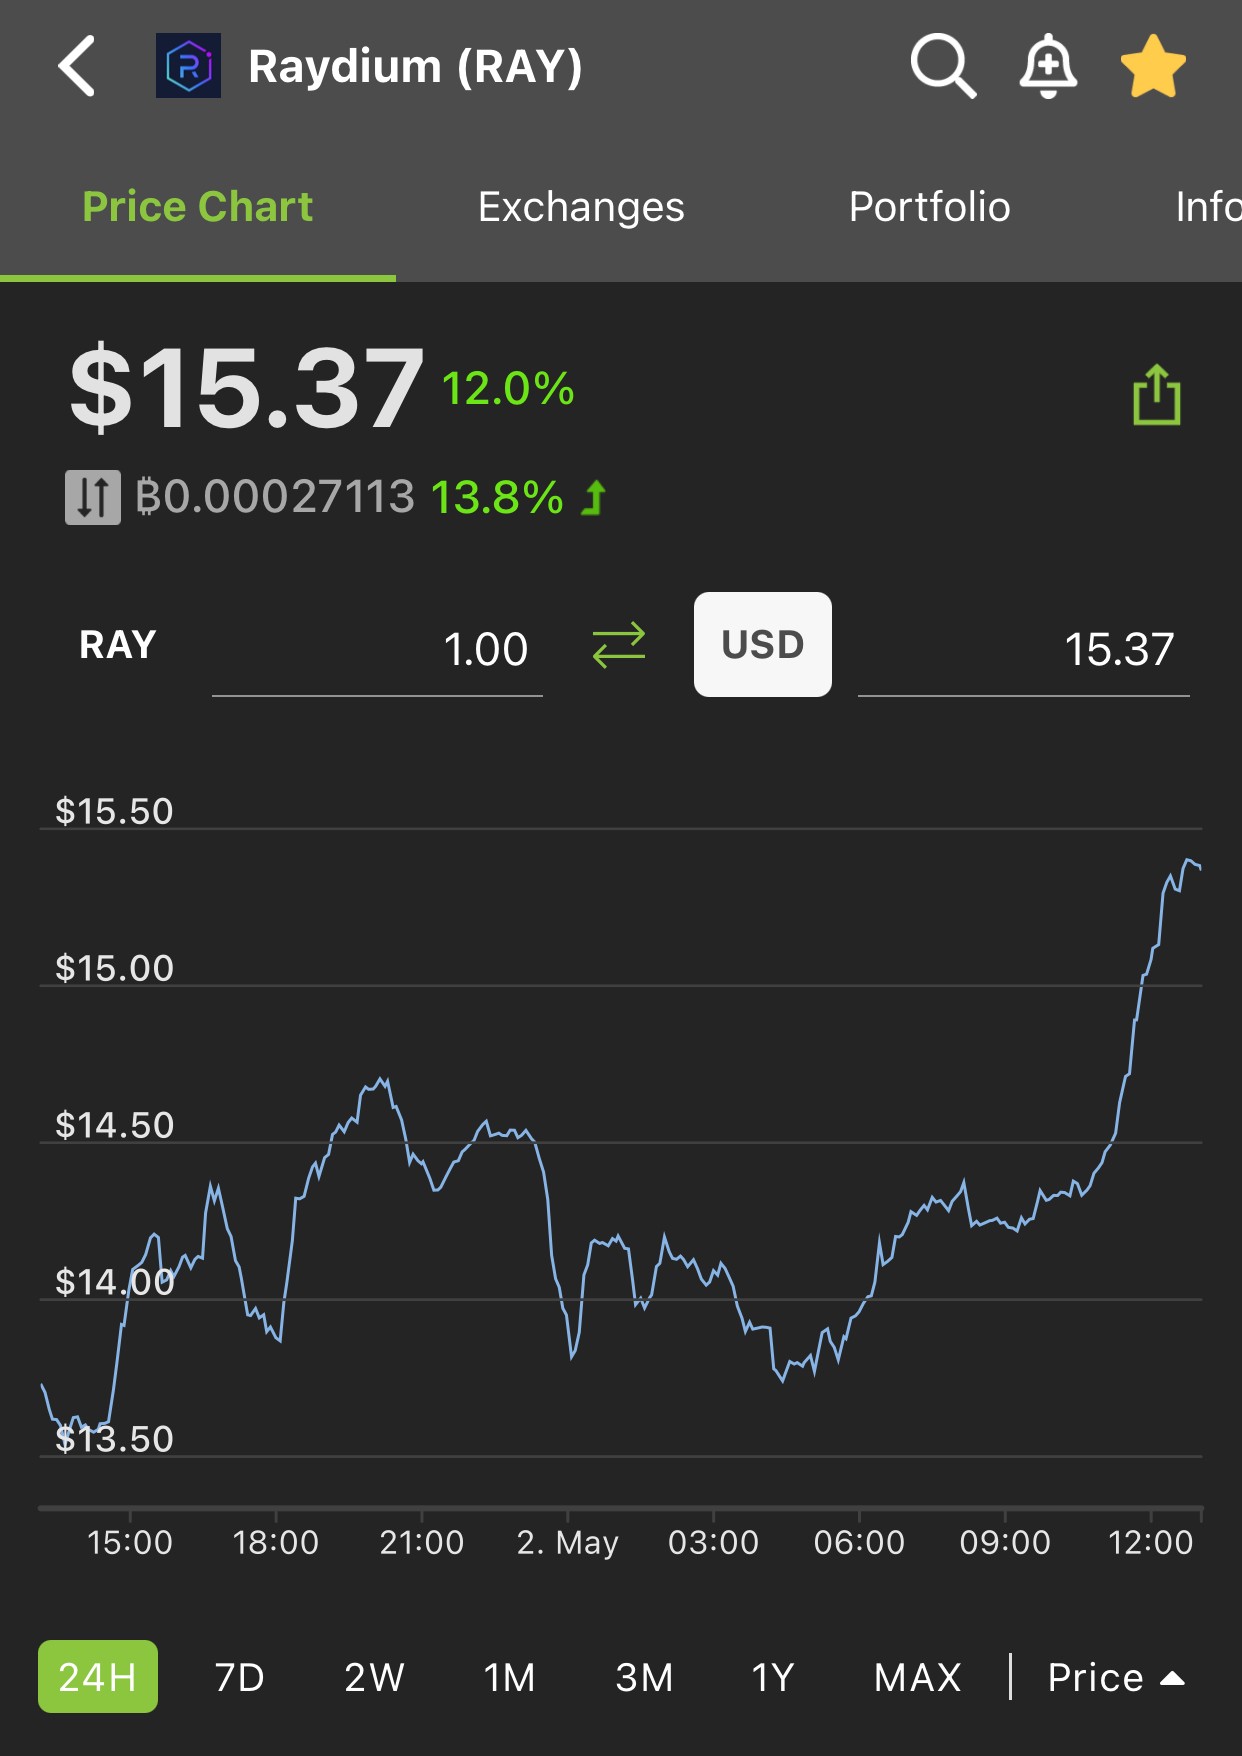Viewport: 1242px width, 1756px height.
Task: Tap the $15.37 current price
Action: pyautogui.click(x=247, y=388)
